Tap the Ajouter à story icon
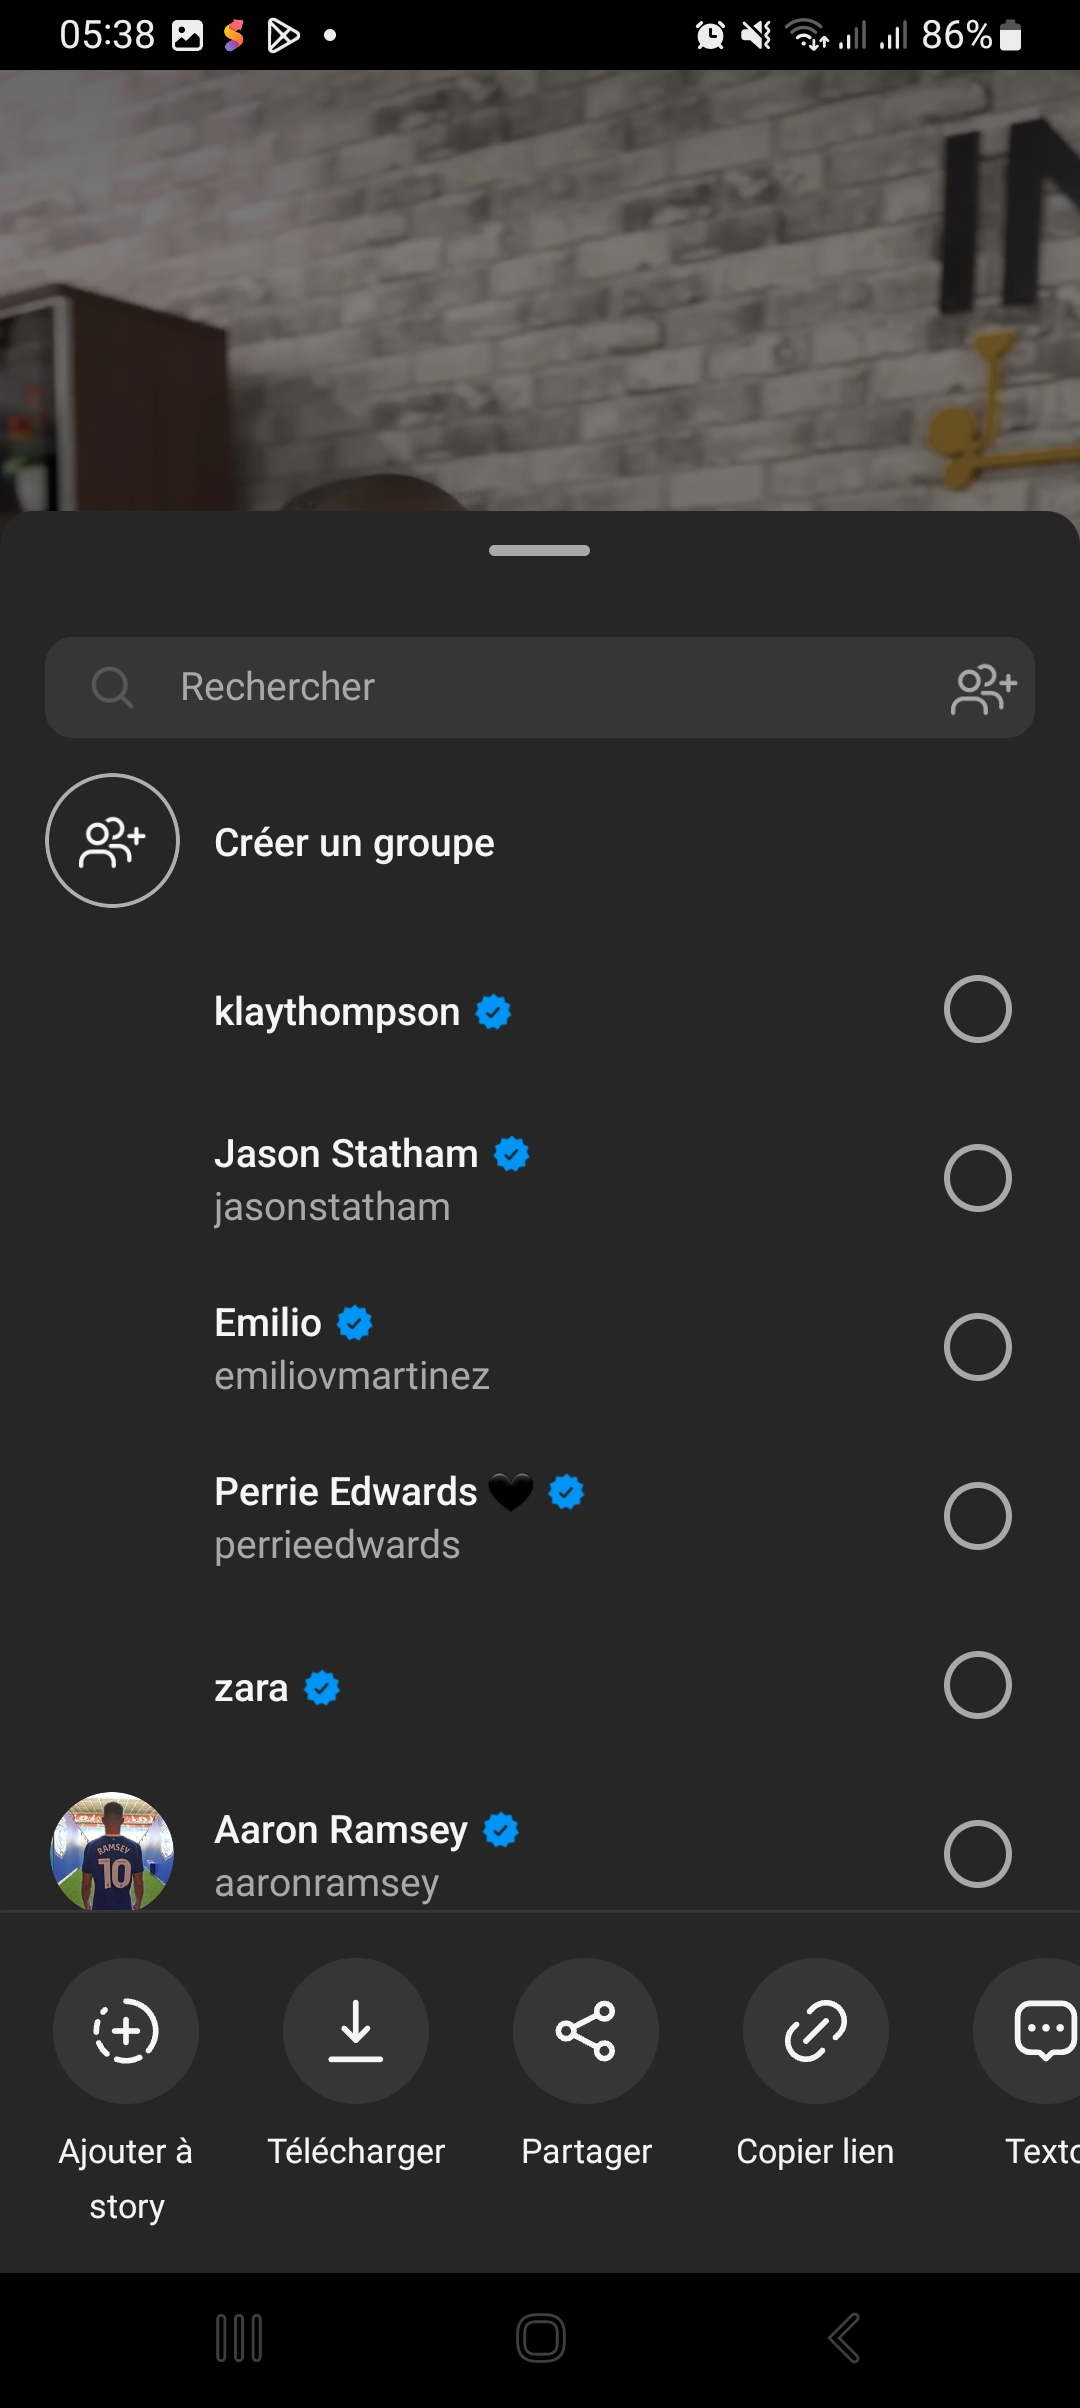 (x=126, y=2031)
